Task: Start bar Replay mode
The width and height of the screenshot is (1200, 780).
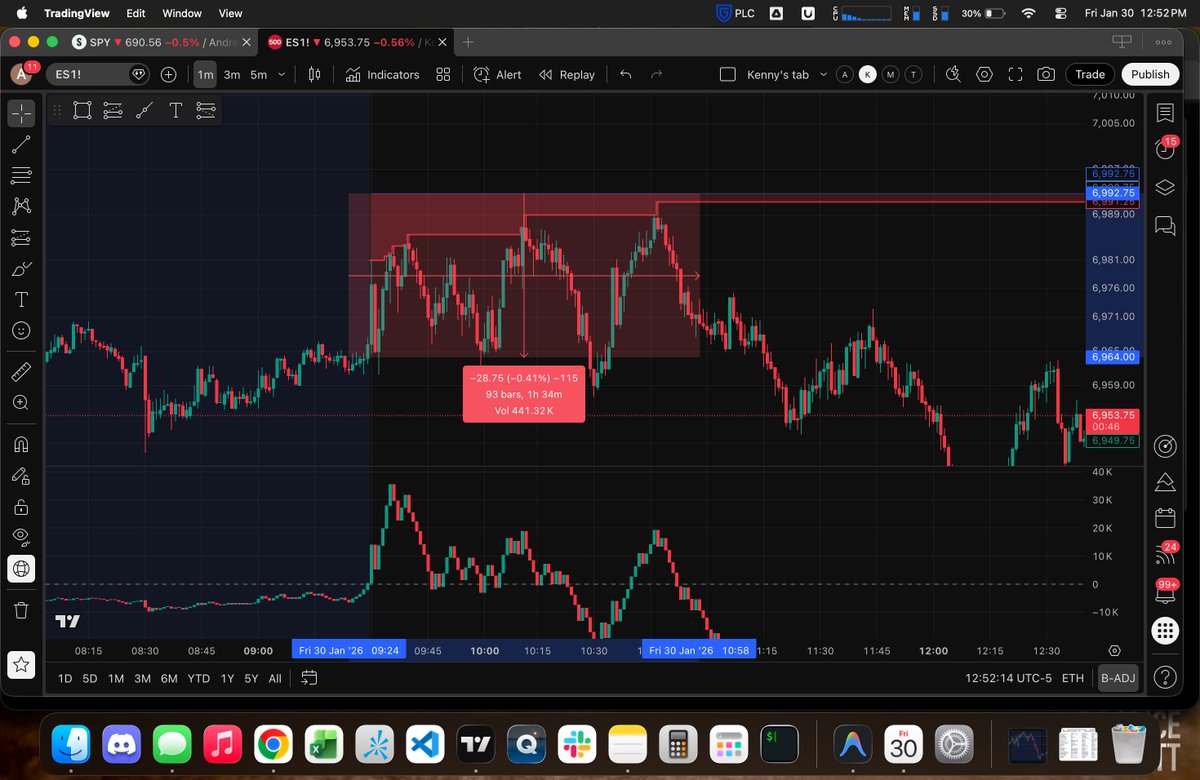Action: [566, 74]
